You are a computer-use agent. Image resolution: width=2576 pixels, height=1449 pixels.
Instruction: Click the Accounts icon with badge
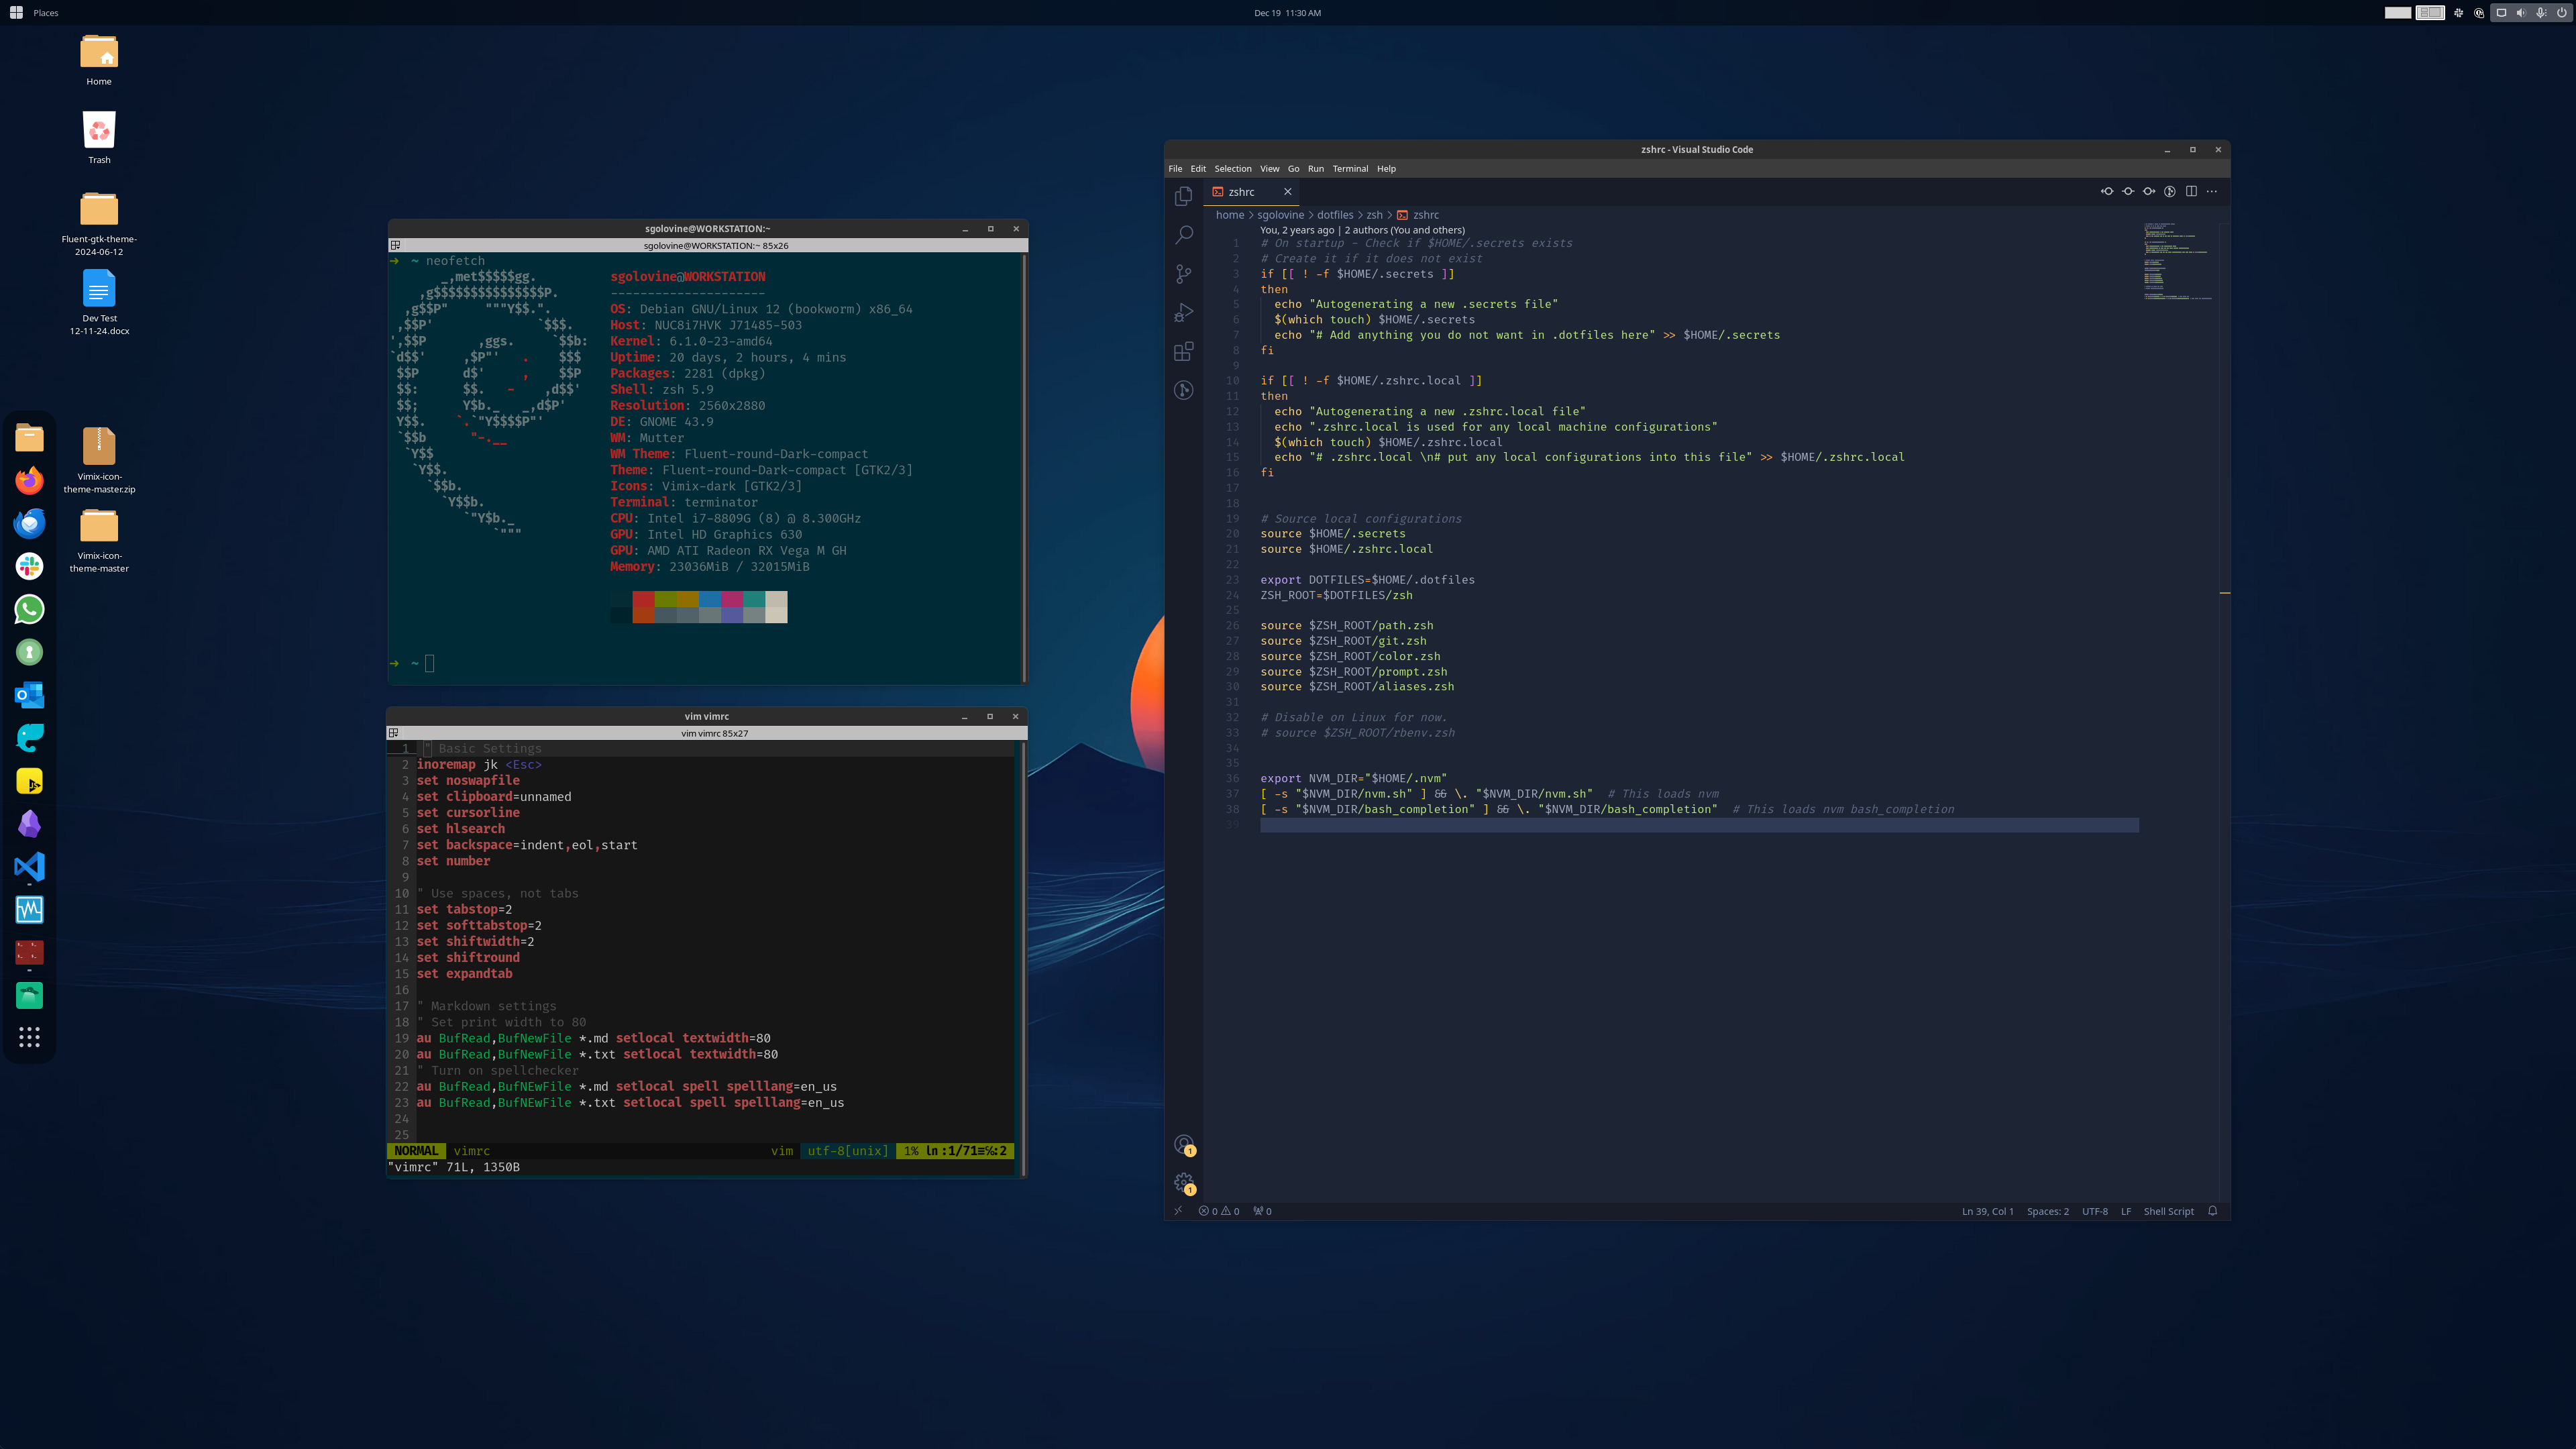coord(1184,1144)
